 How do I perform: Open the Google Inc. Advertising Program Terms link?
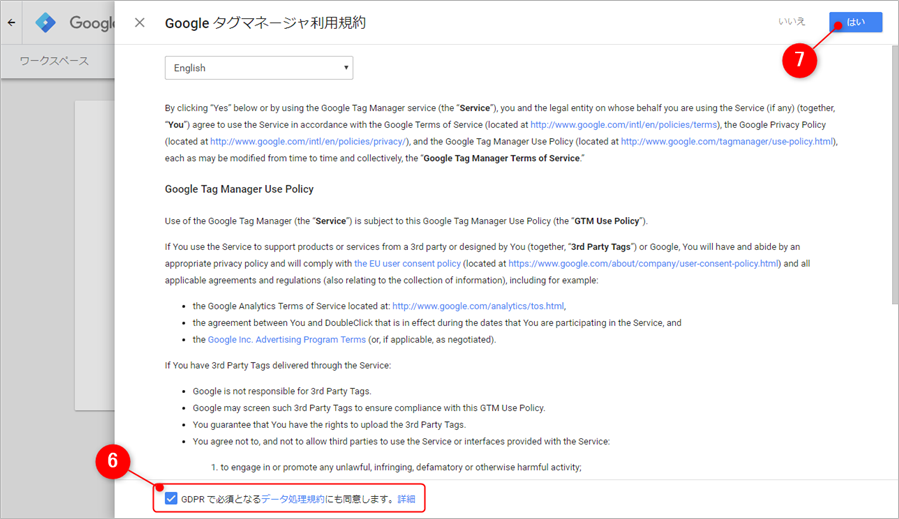287,340
